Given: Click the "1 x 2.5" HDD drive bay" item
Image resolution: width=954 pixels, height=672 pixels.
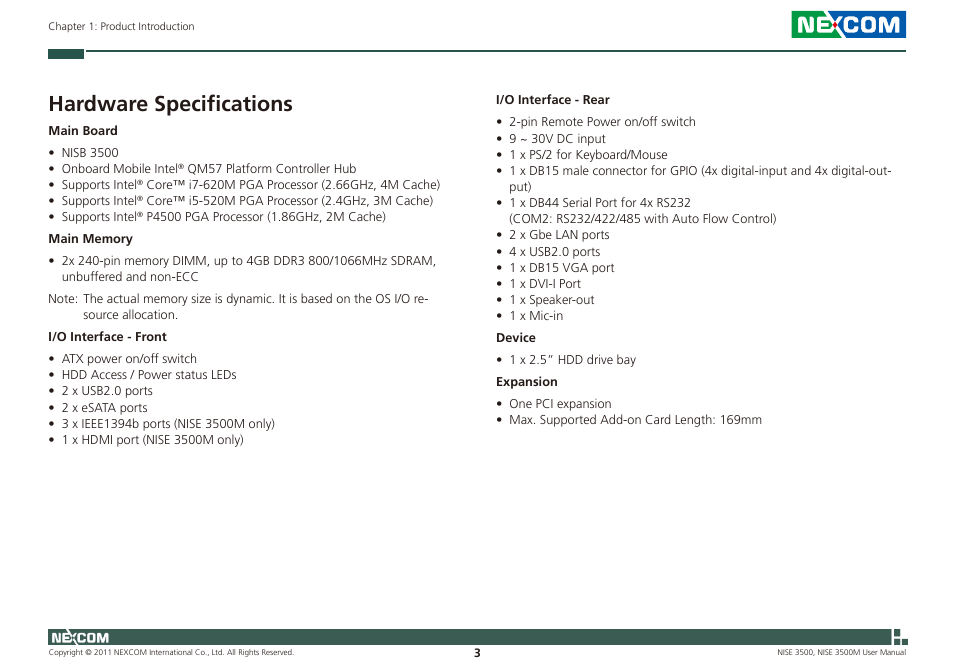Looking at the screenshot, I should (573, 360).
